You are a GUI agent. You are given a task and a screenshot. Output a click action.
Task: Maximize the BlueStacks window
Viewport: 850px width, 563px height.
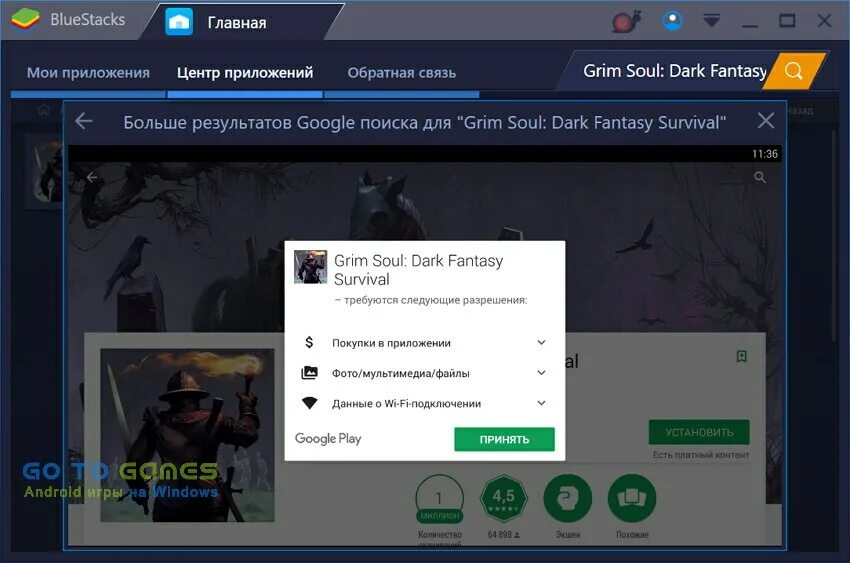pyautogui.click(x=787, y=21)
